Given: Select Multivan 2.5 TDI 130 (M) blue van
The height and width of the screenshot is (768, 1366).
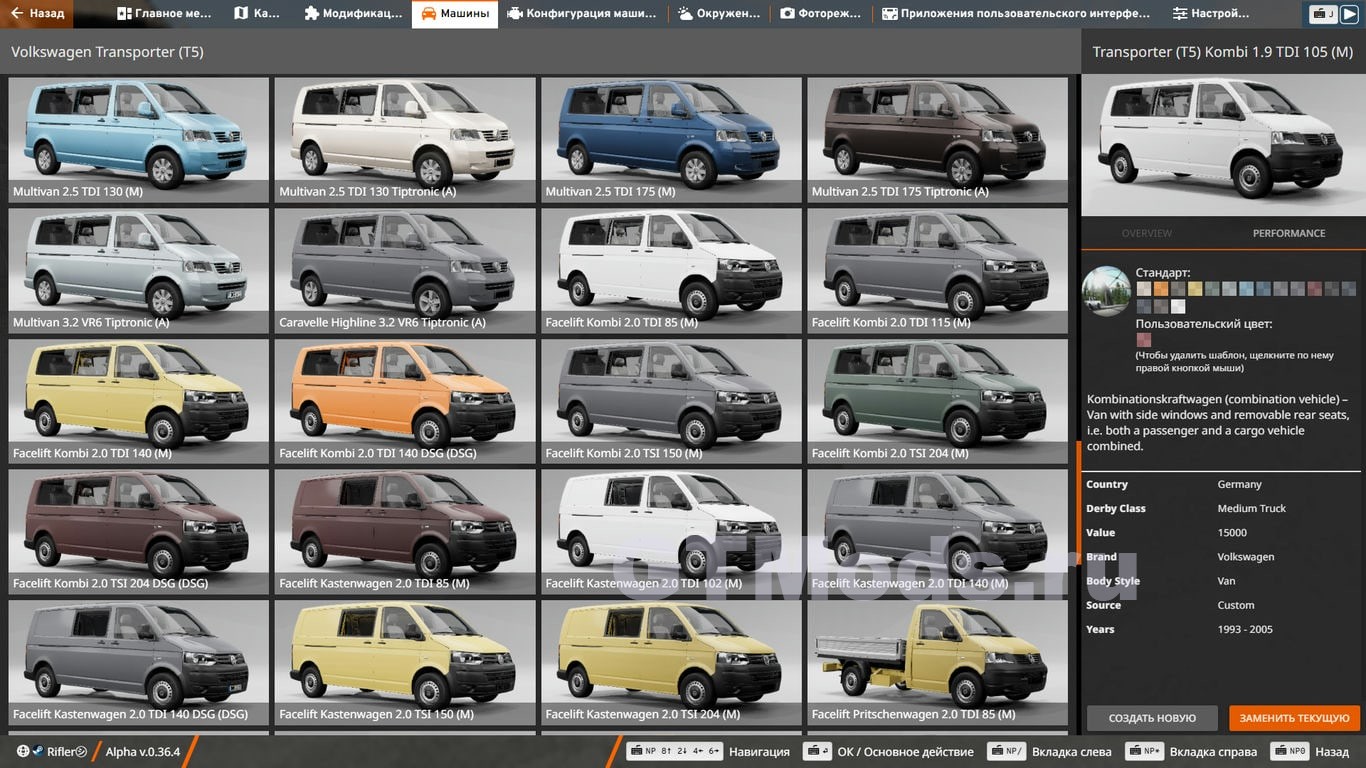Looking at the screenshot, I should coord(138,140).
